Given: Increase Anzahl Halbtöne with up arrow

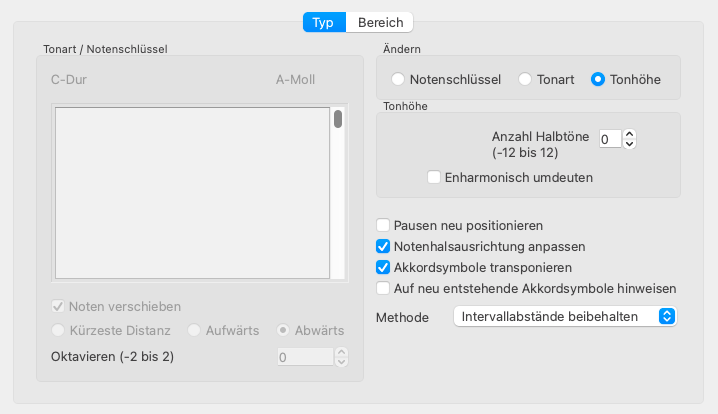Looking at the screenshot, I should tap(630, 133).
